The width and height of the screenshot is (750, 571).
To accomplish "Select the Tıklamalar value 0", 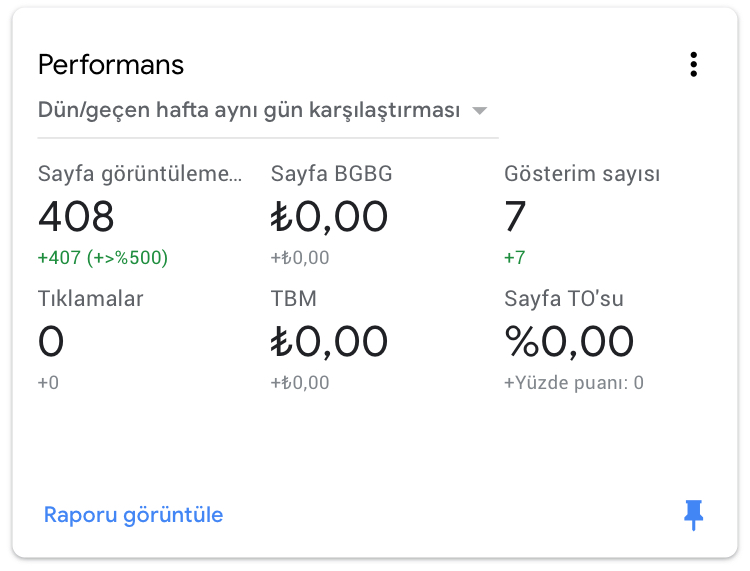I will coord(51,341).
